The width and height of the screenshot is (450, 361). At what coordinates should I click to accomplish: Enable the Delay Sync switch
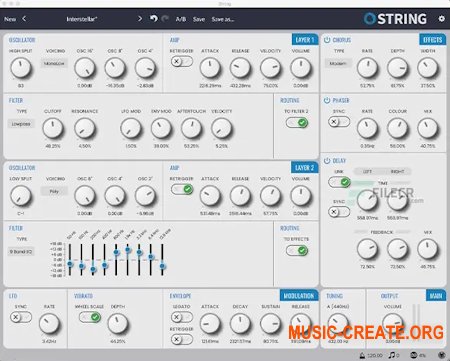click(339, 212)
